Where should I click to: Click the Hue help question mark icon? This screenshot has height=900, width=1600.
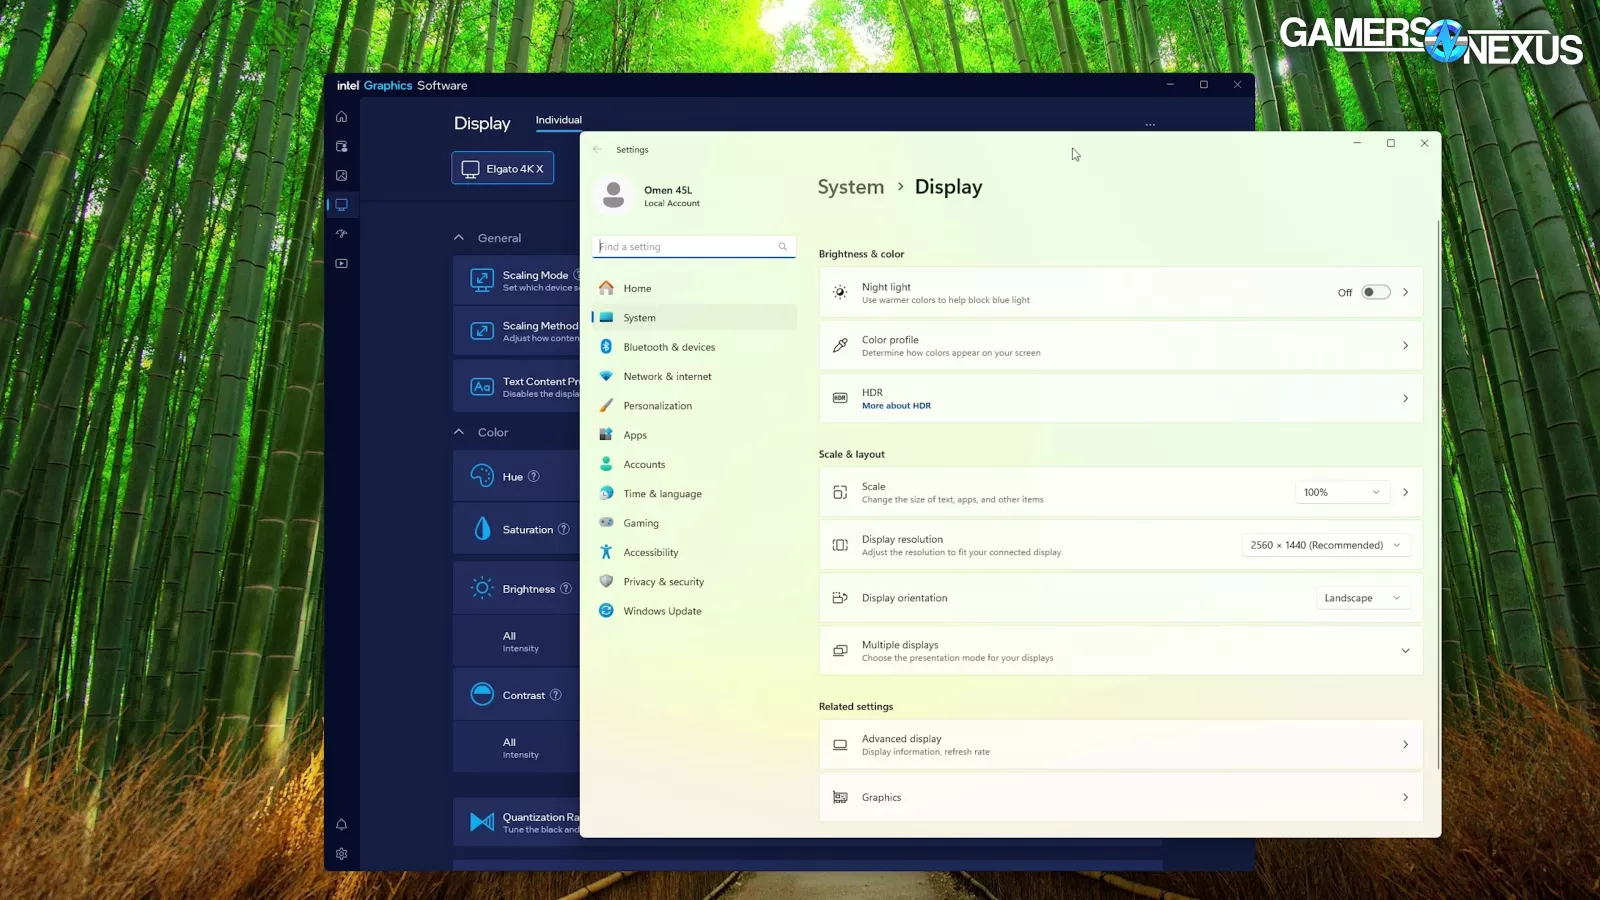pyautogui.click(x=534, y=477)
